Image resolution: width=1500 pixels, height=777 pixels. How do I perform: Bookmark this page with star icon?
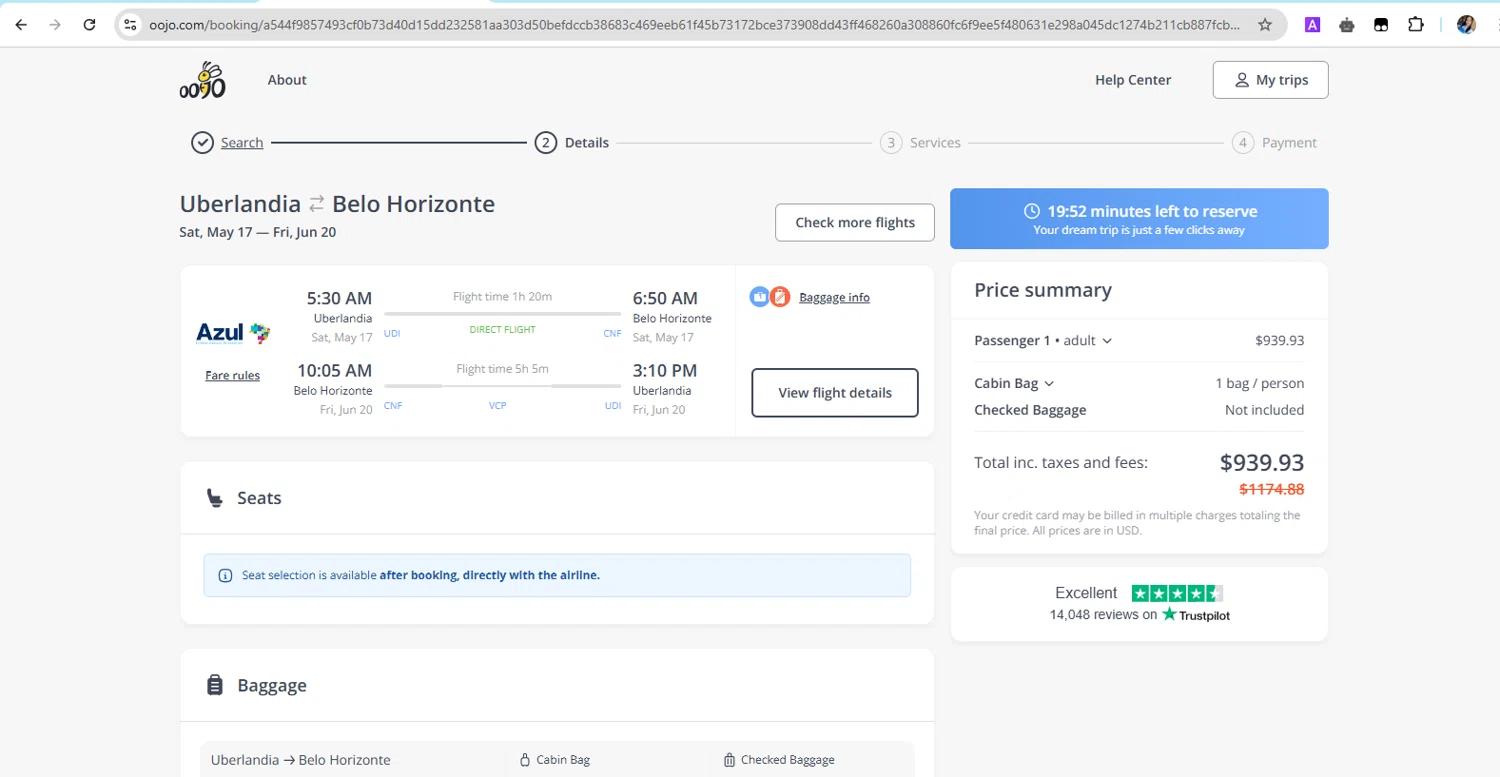click(1265, 25)
